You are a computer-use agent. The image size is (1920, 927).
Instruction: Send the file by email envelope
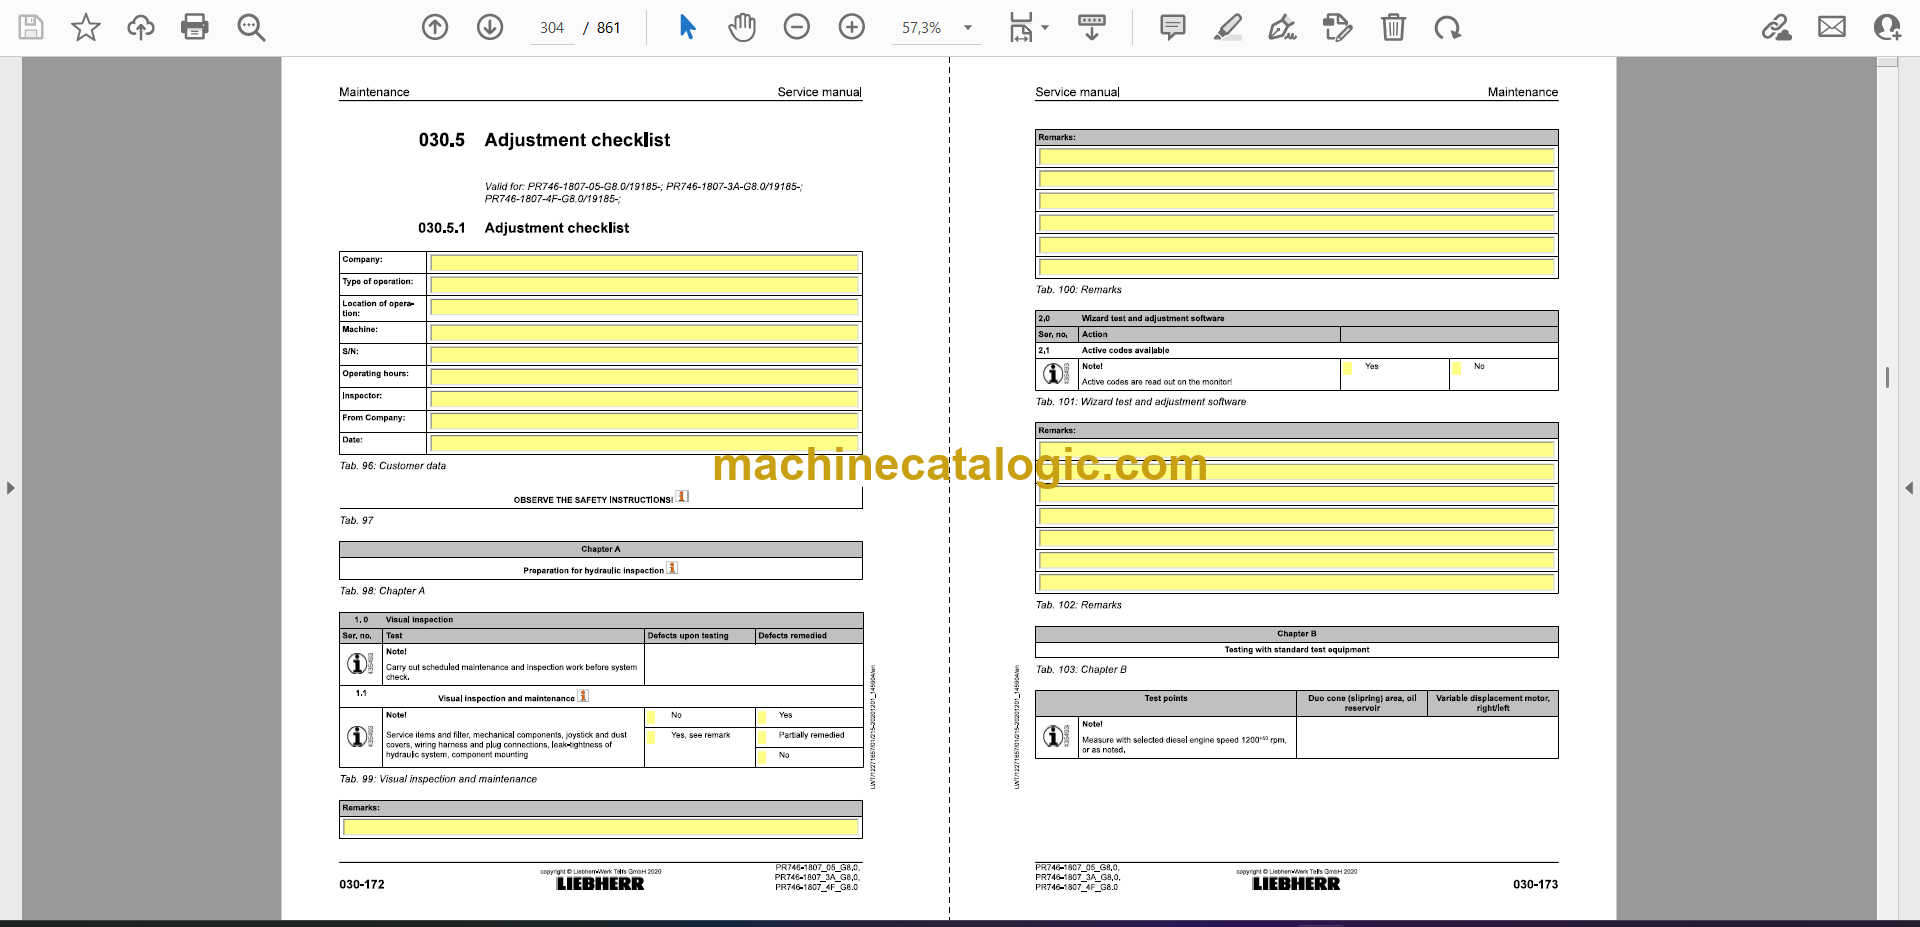(1832, 27)
